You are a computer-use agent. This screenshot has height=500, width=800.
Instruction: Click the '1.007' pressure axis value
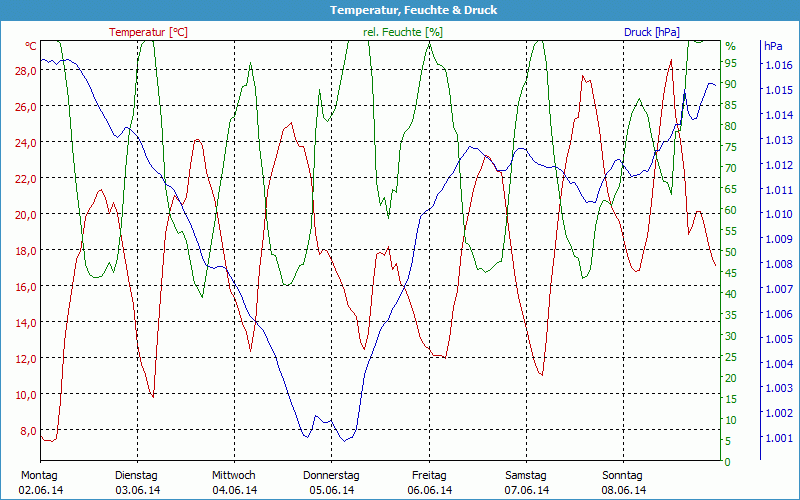779,289
